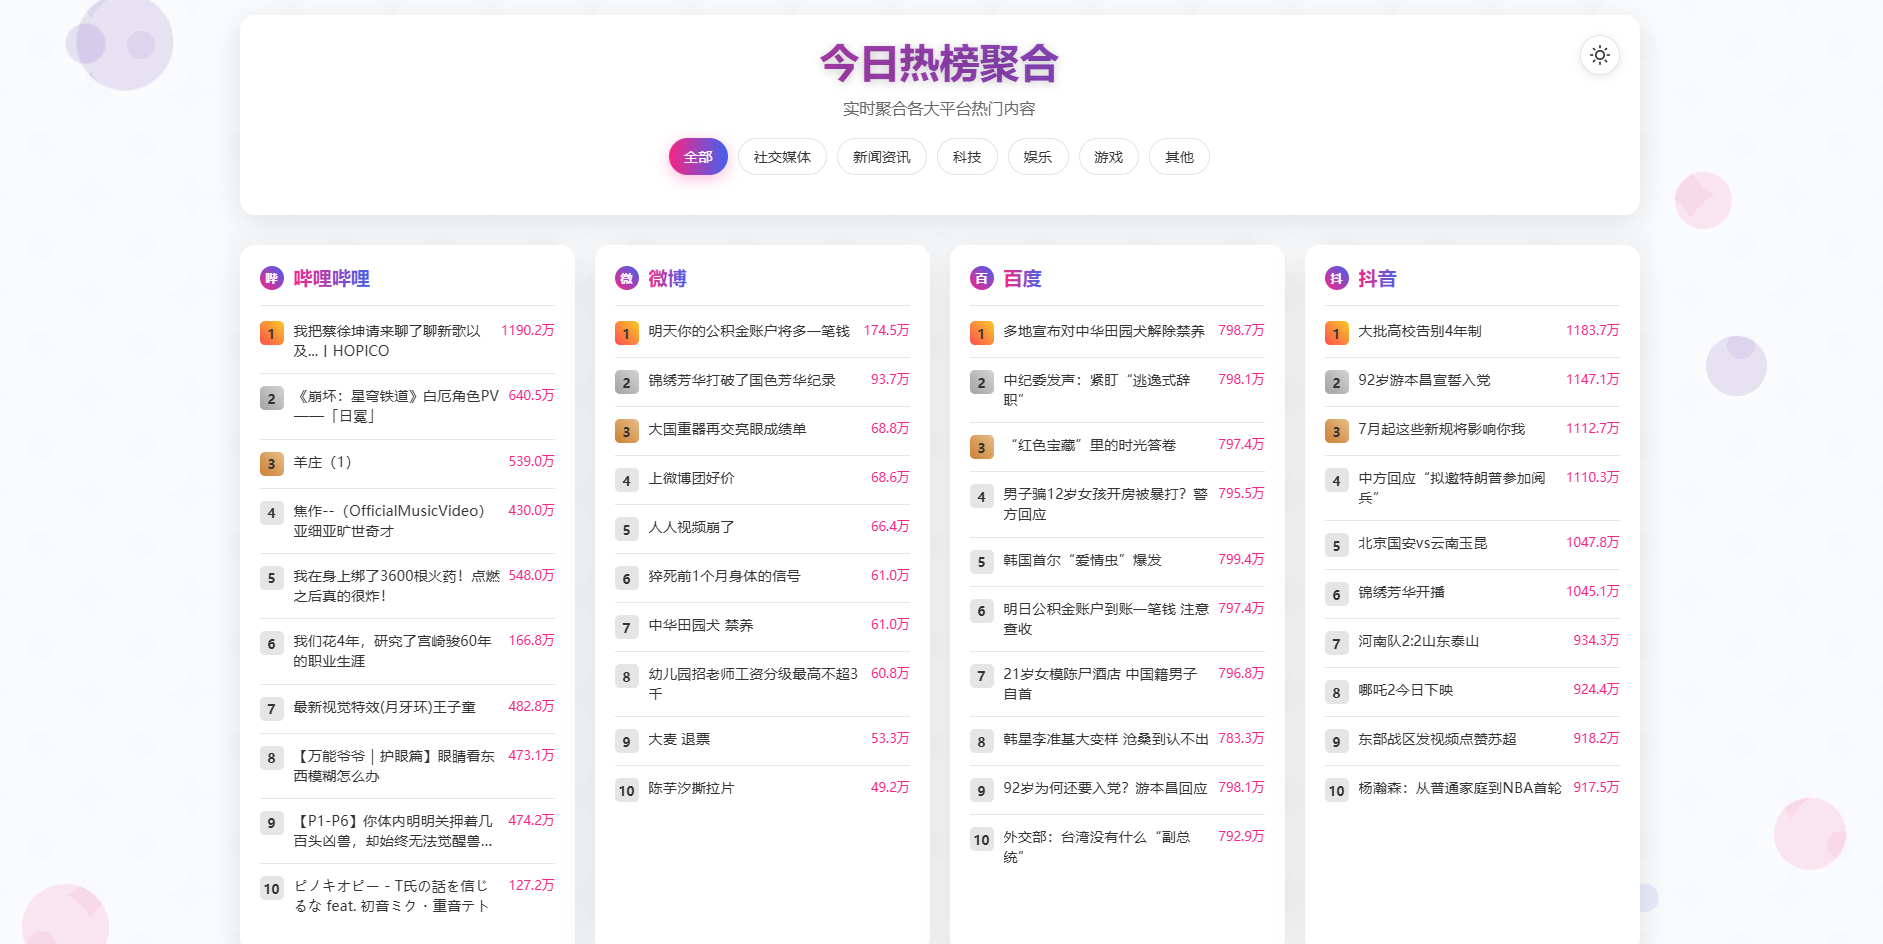1883x944 pixels.
Task: Open the 抖音 section title
Action: pyautogui.click(x=1377, y=279)
